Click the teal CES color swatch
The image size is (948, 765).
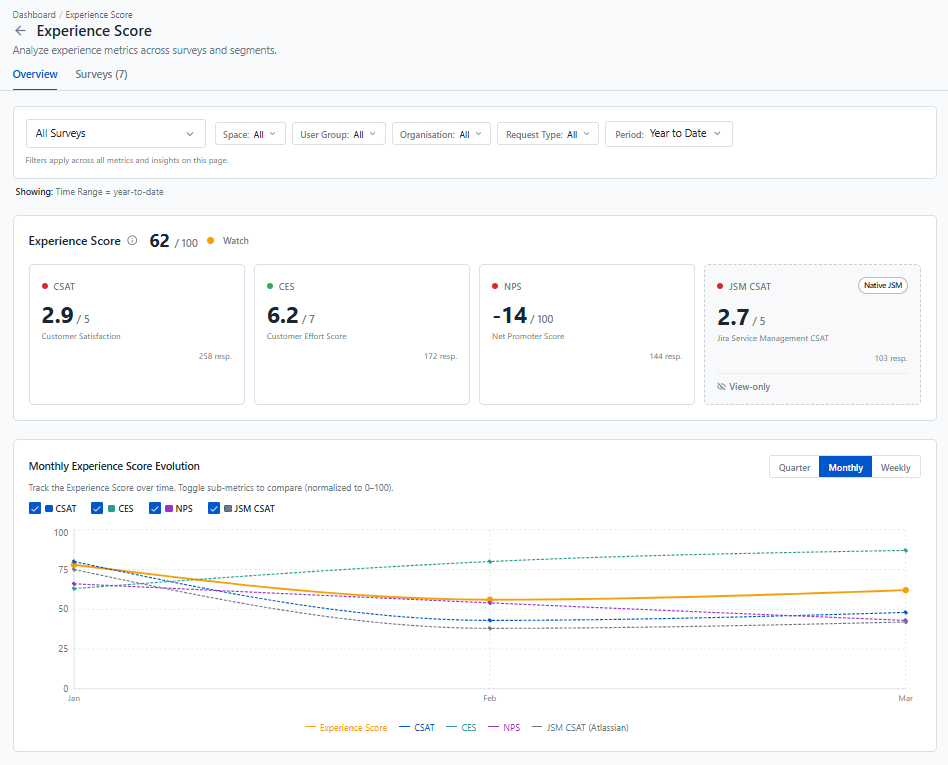[x=111, y=509]
